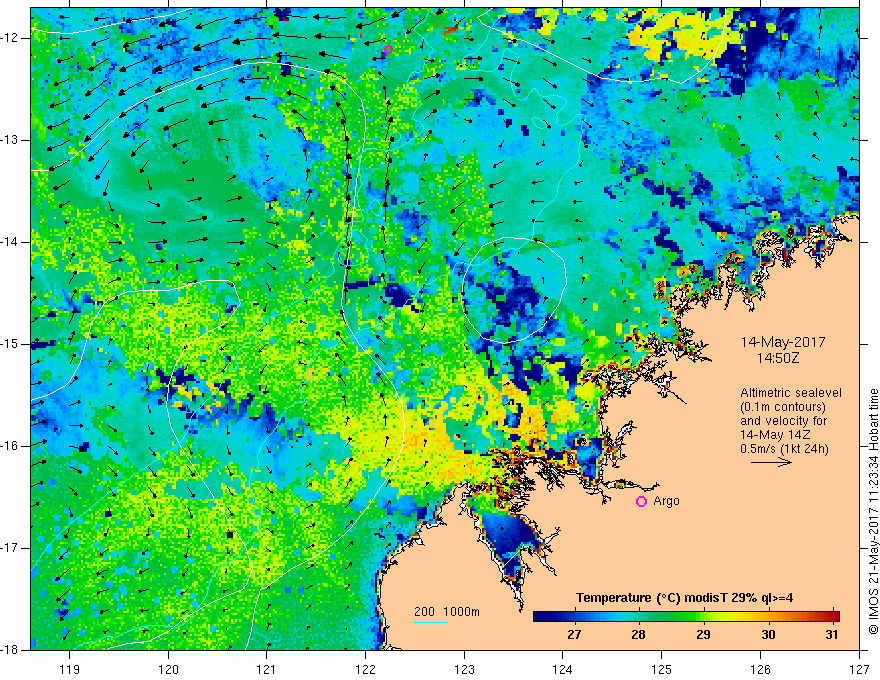Click longitude axis label 124
The height and width of the screenshot is (680, 880).
[x=563, y=669]
